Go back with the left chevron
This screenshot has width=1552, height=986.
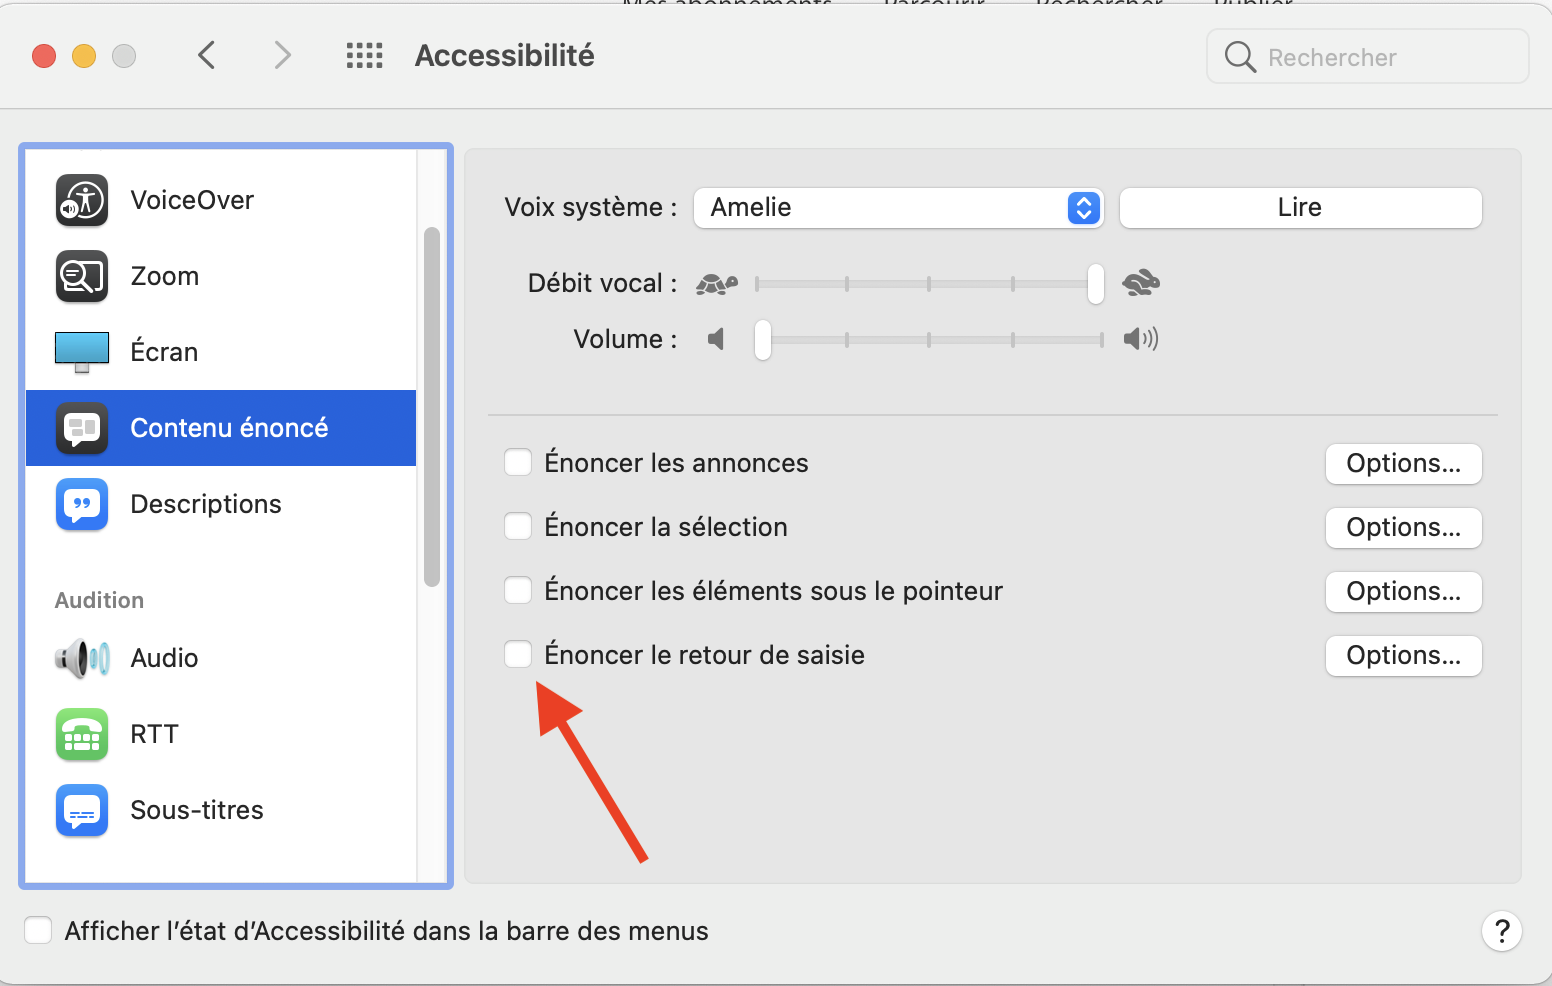207,56
